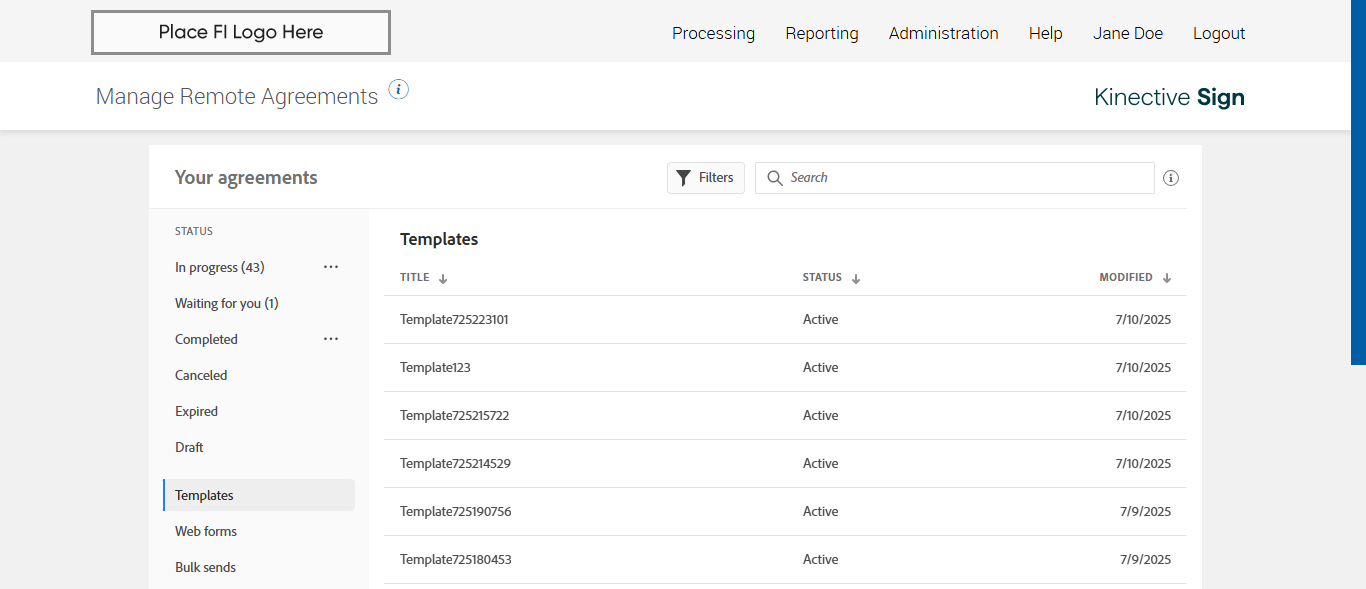Open the Jane Doe user menu
The height and width of the screenshot is (589, 1366).
(1127, 33)
